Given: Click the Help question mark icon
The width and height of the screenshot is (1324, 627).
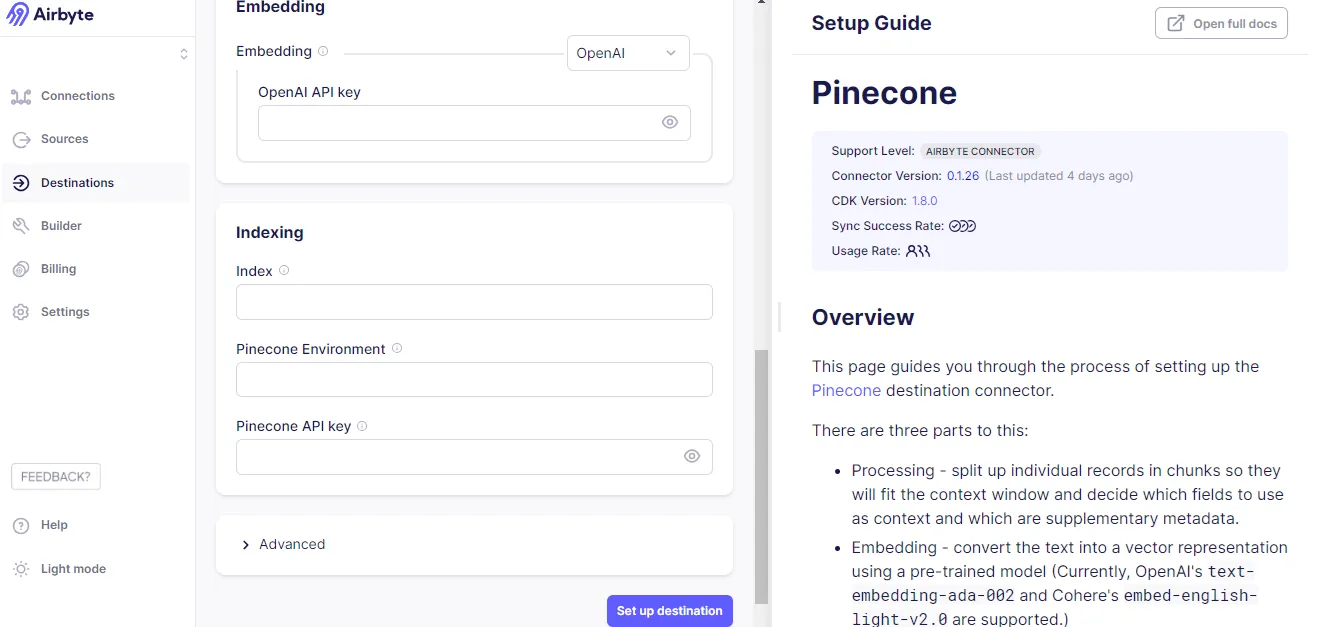Looking at the screenshot, I should pyautogui.click(x=21, y=525).
